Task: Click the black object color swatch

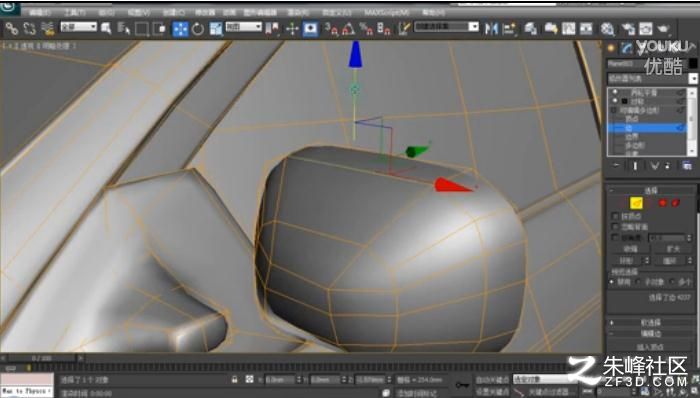Action: (692, 64)
